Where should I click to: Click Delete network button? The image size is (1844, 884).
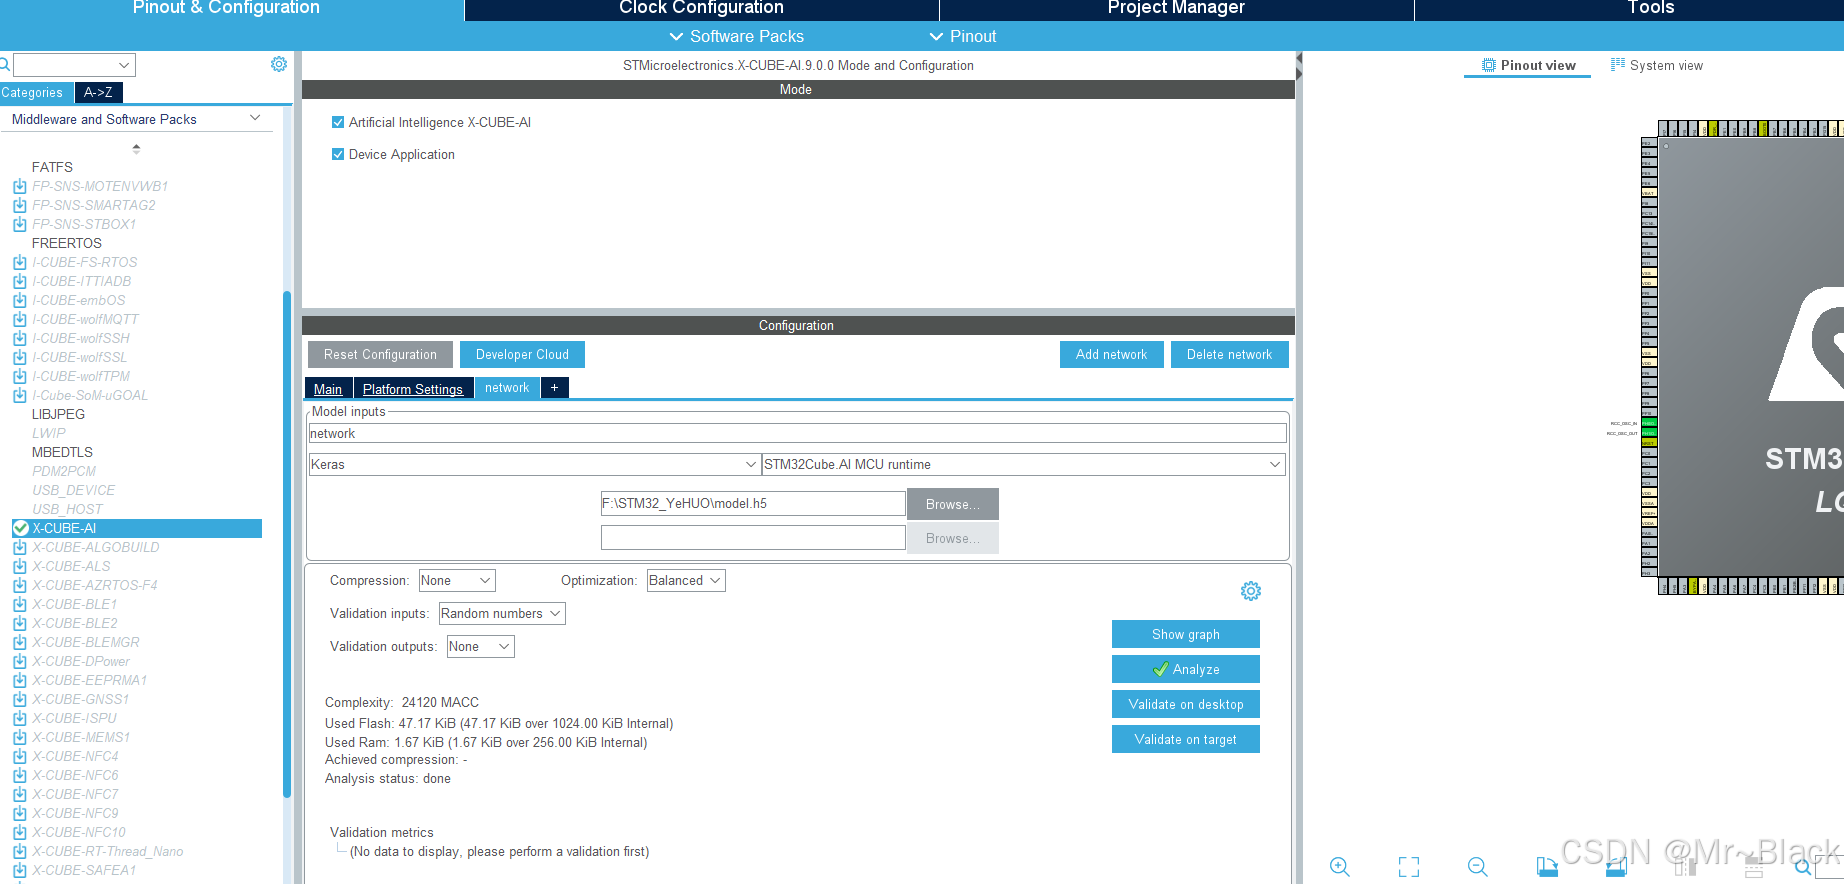pos(1229,354)
